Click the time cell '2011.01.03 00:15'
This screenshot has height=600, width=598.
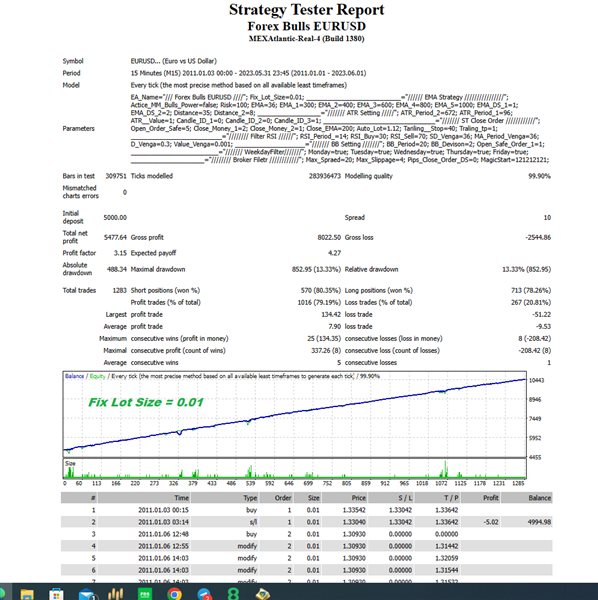tap(163, 510)
